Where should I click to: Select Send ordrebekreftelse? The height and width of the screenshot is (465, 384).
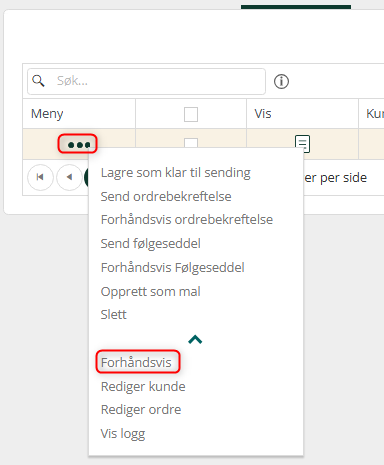point(166,197)
